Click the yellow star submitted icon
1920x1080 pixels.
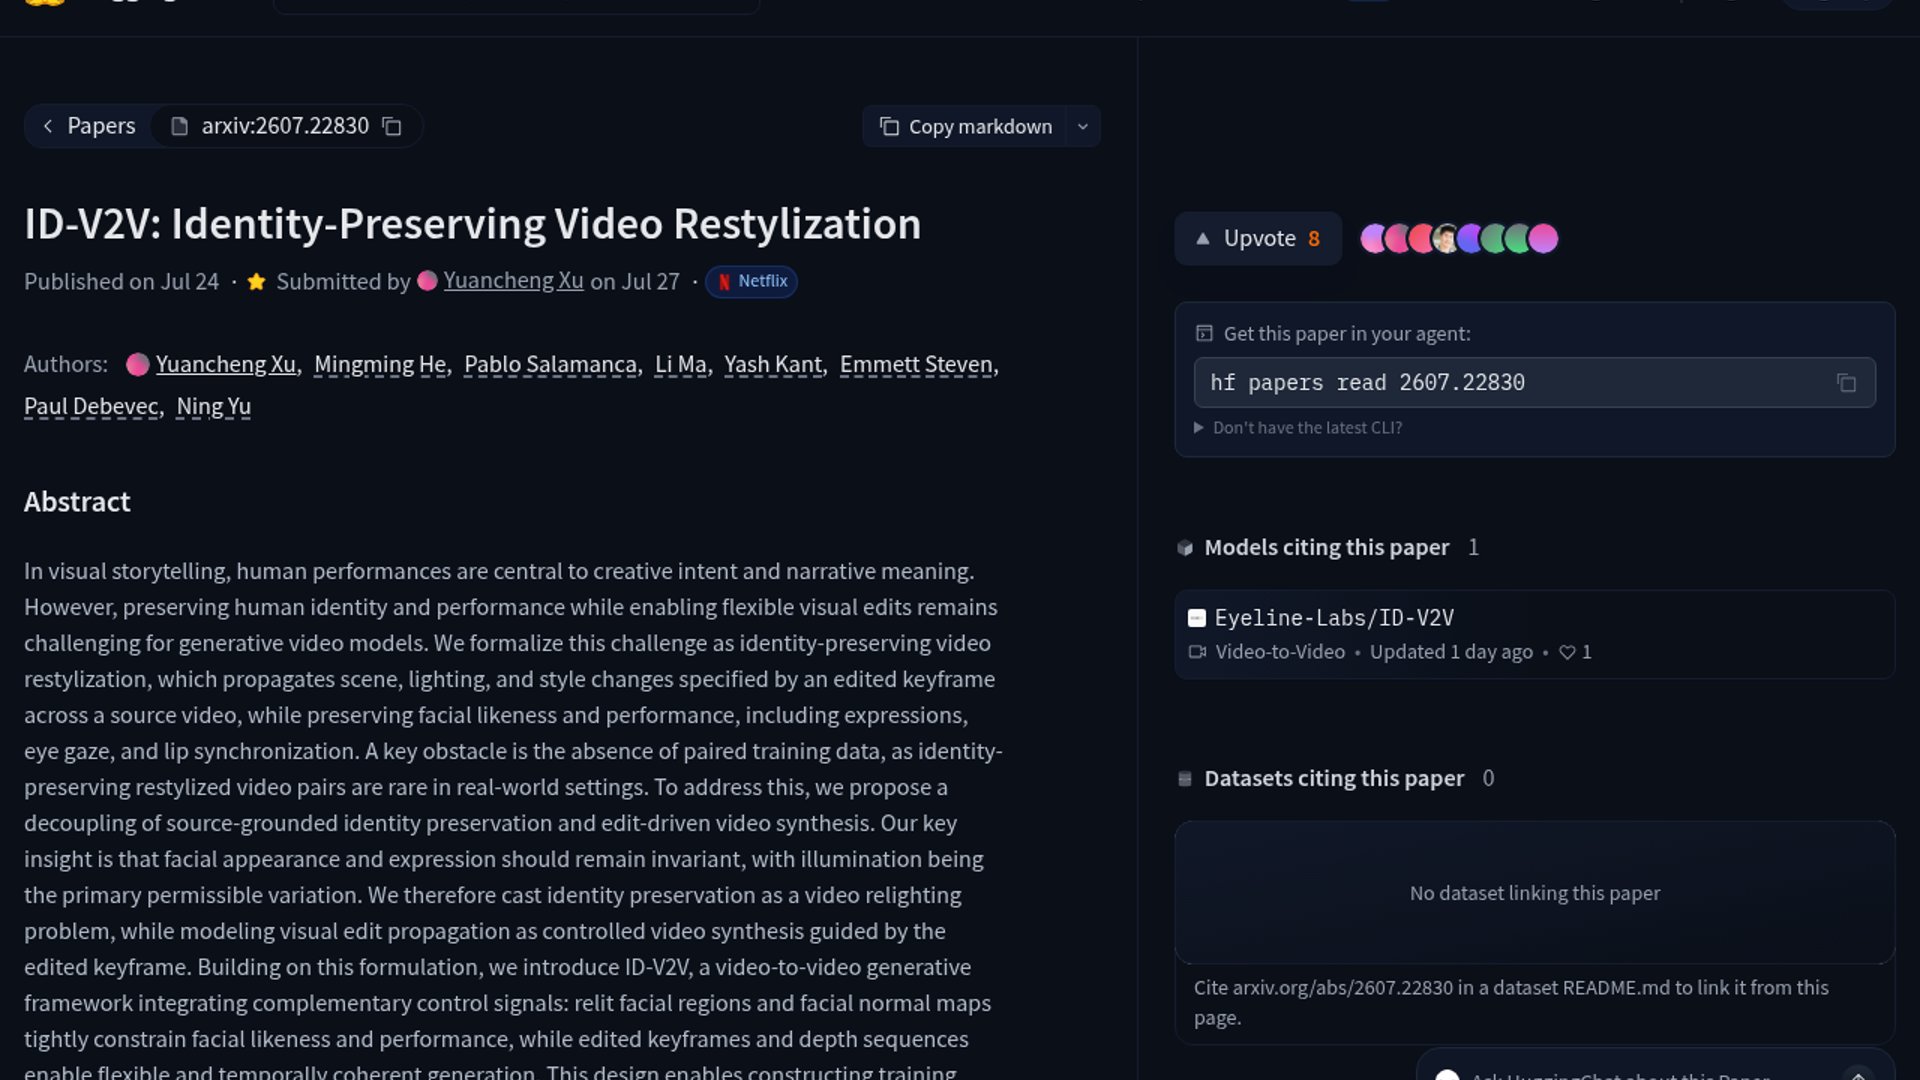click(256, 282)
